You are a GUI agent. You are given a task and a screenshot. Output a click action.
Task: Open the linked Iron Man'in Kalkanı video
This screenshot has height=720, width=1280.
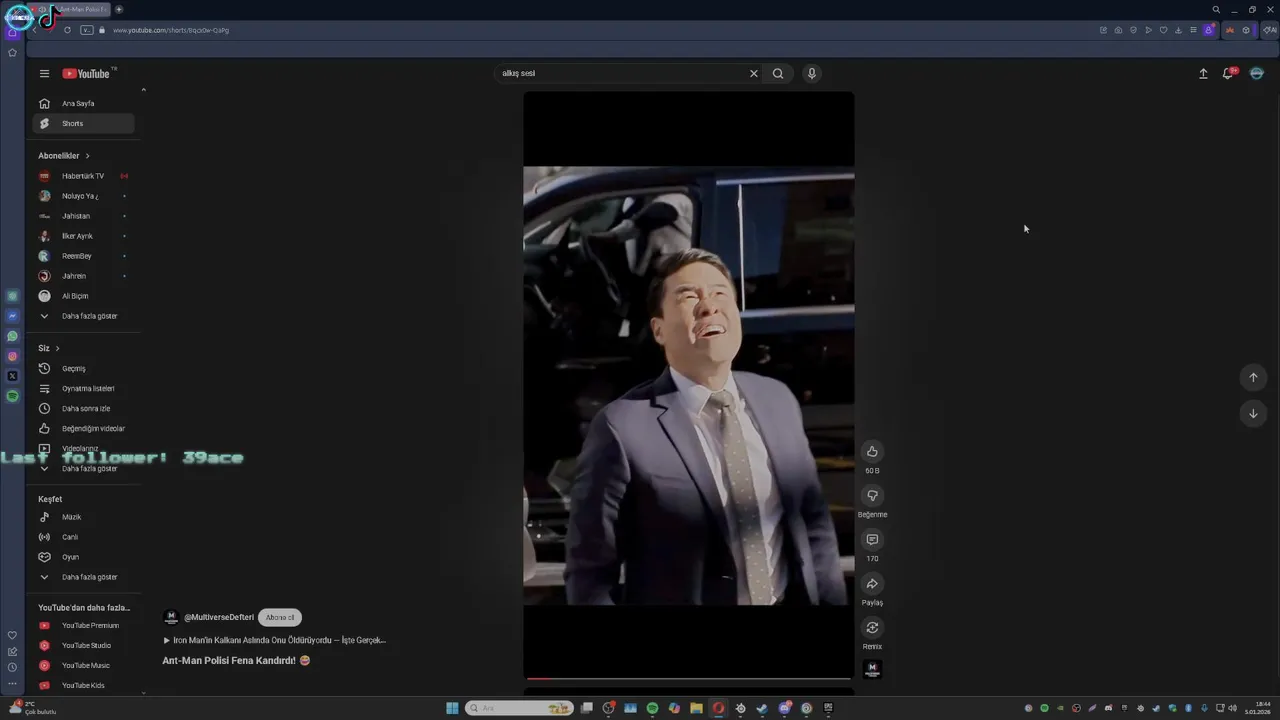(x=275, y=640)
